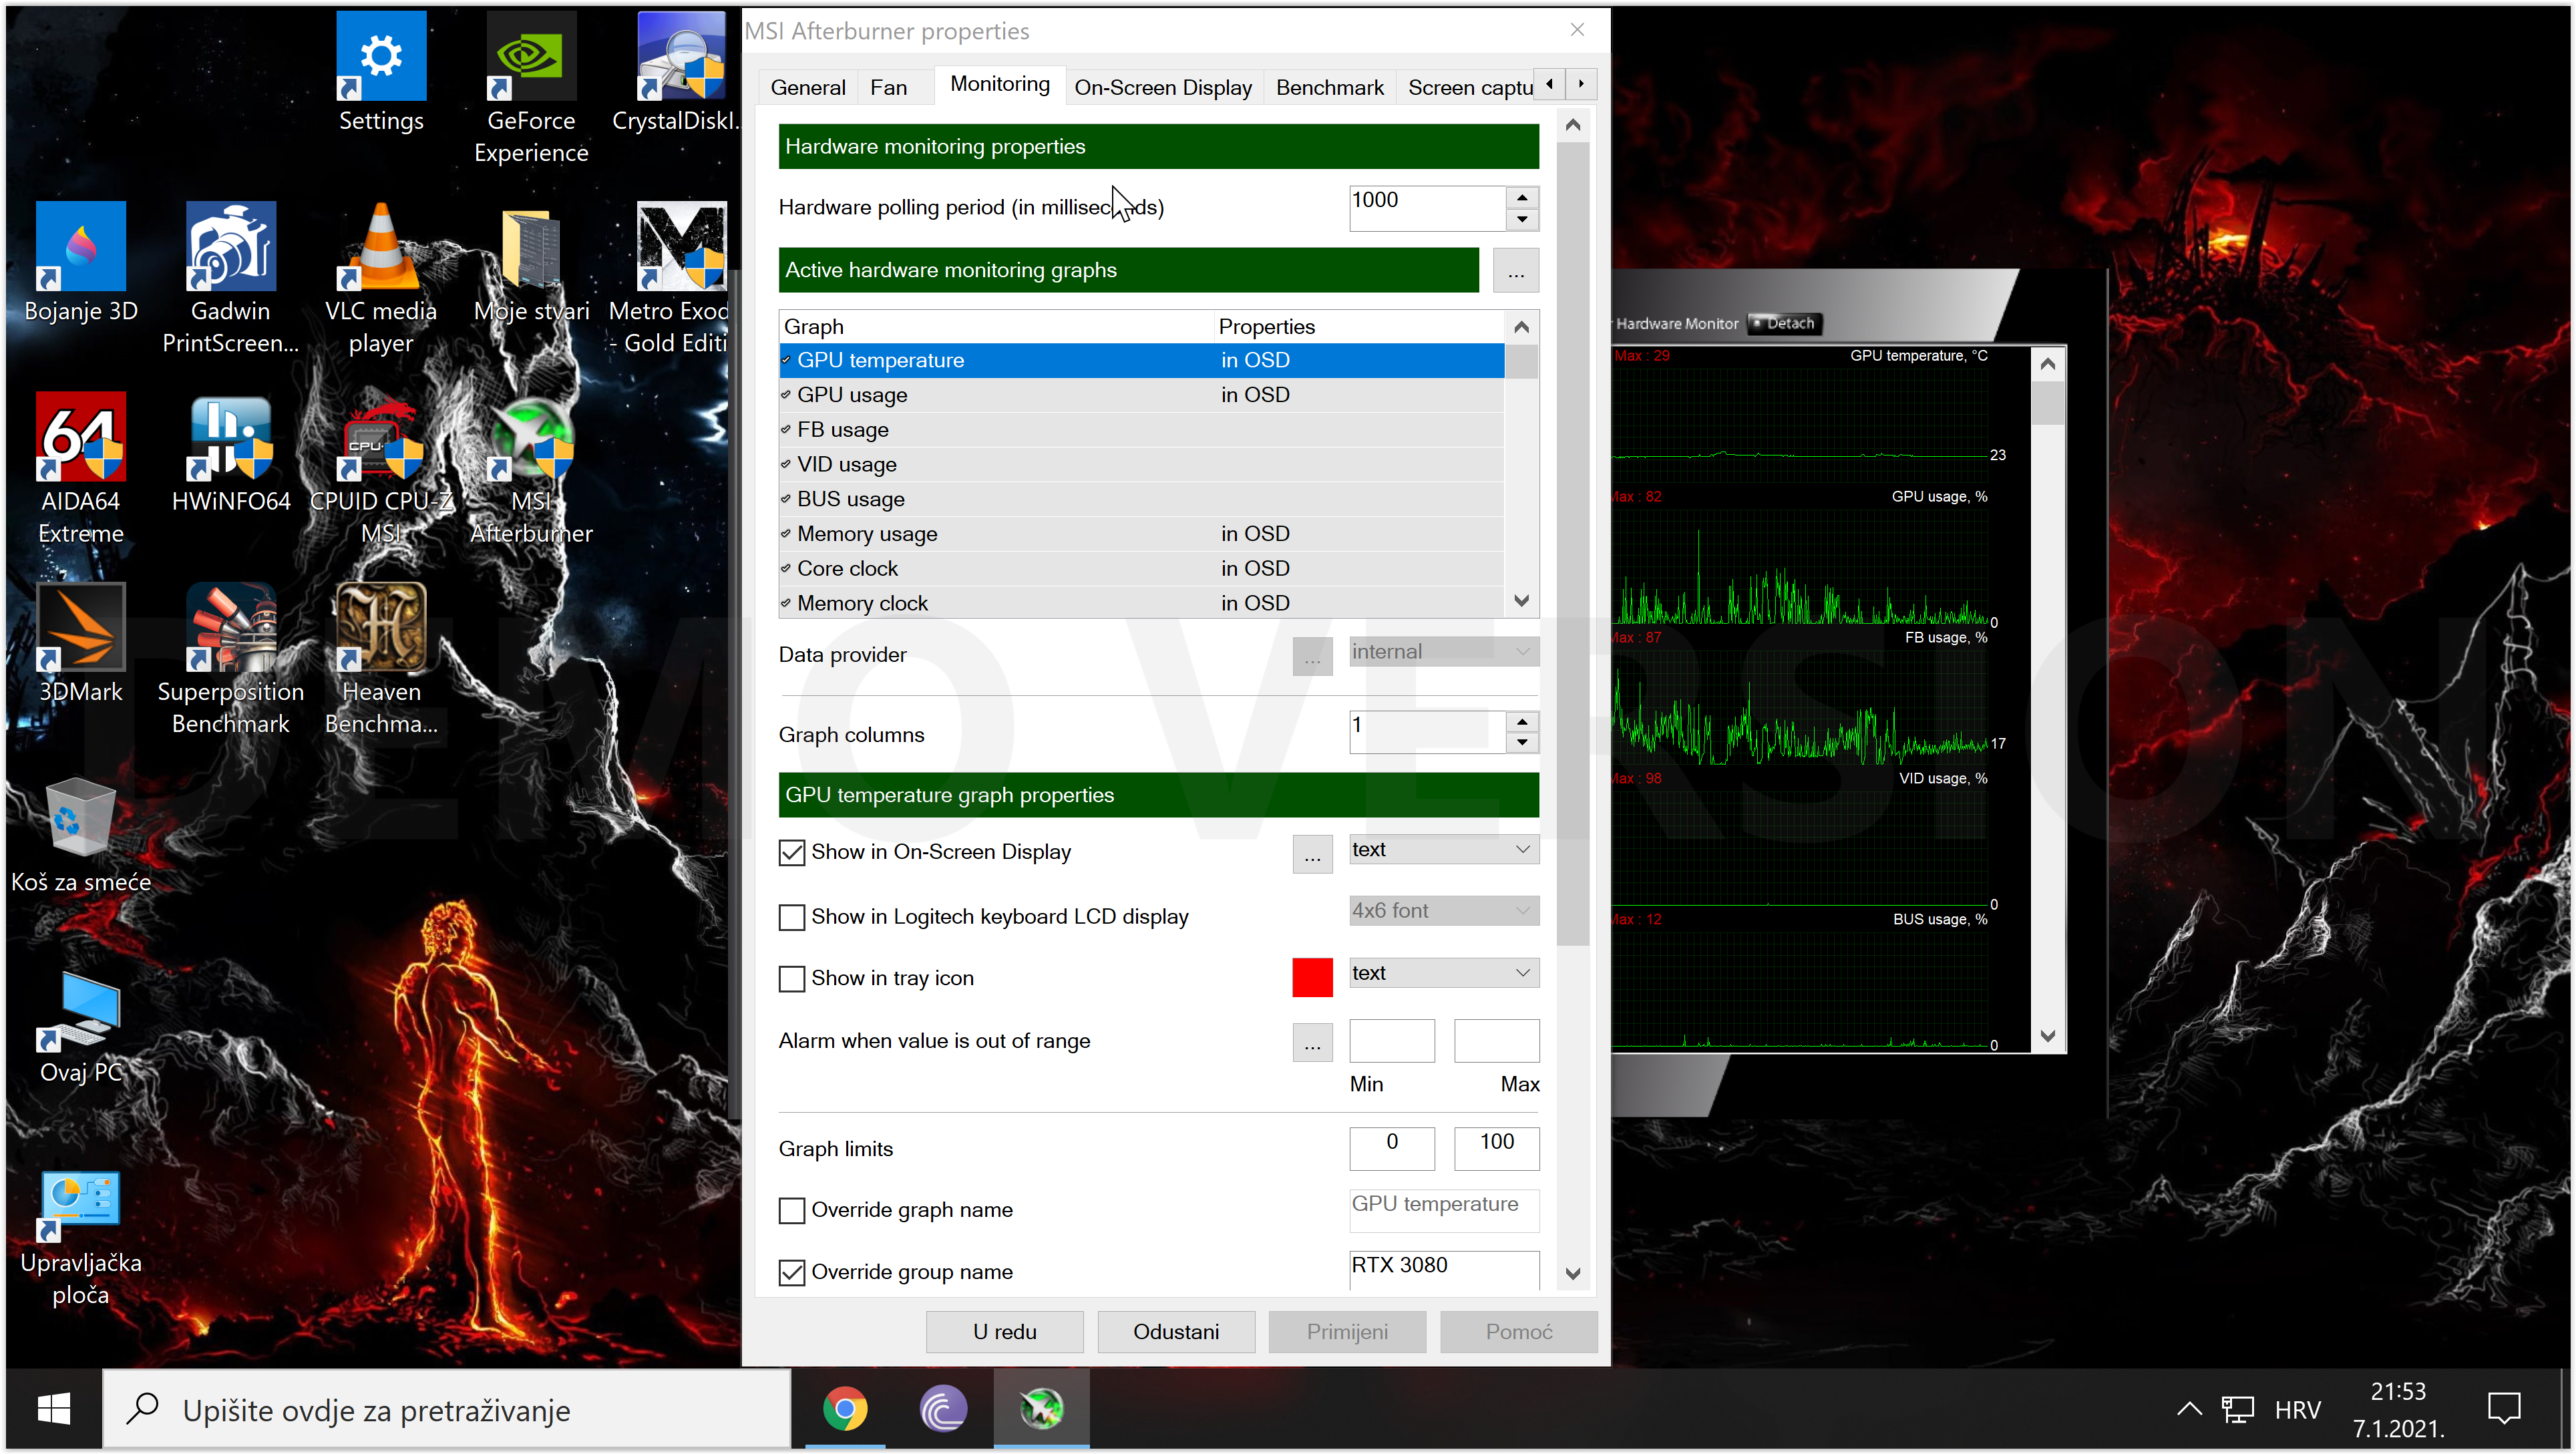2576x1454 pixels.
Task: Detach the Hardware Monitor window
Action: click(x=1786, y=323)
